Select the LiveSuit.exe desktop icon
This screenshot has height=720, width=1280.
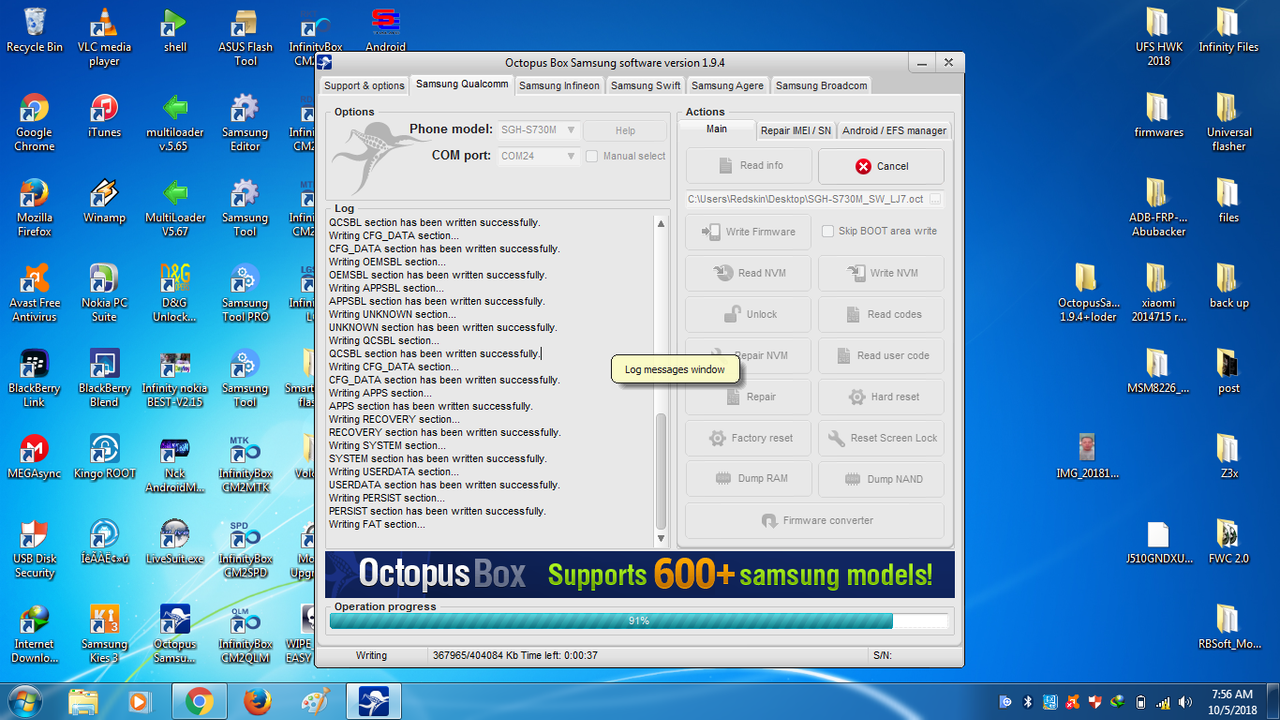175,542
